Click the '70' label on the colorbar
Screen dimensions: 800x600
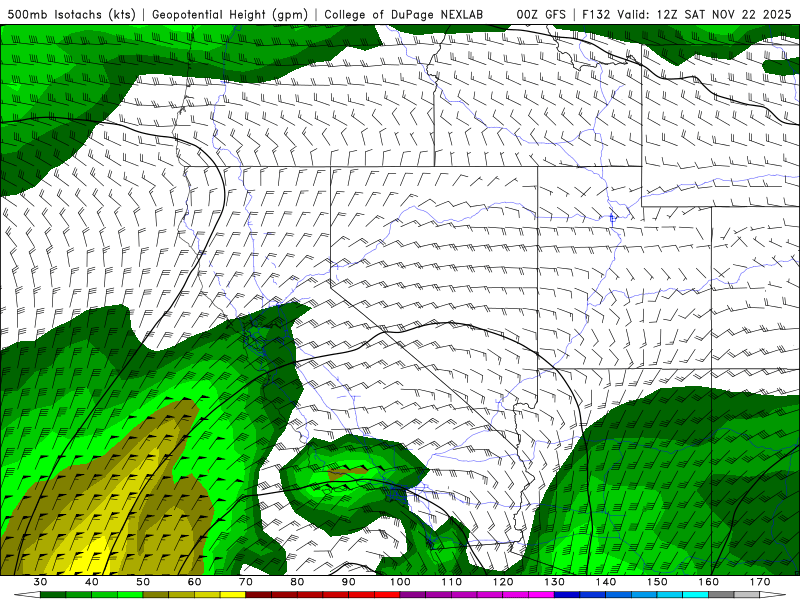[246, 582]
